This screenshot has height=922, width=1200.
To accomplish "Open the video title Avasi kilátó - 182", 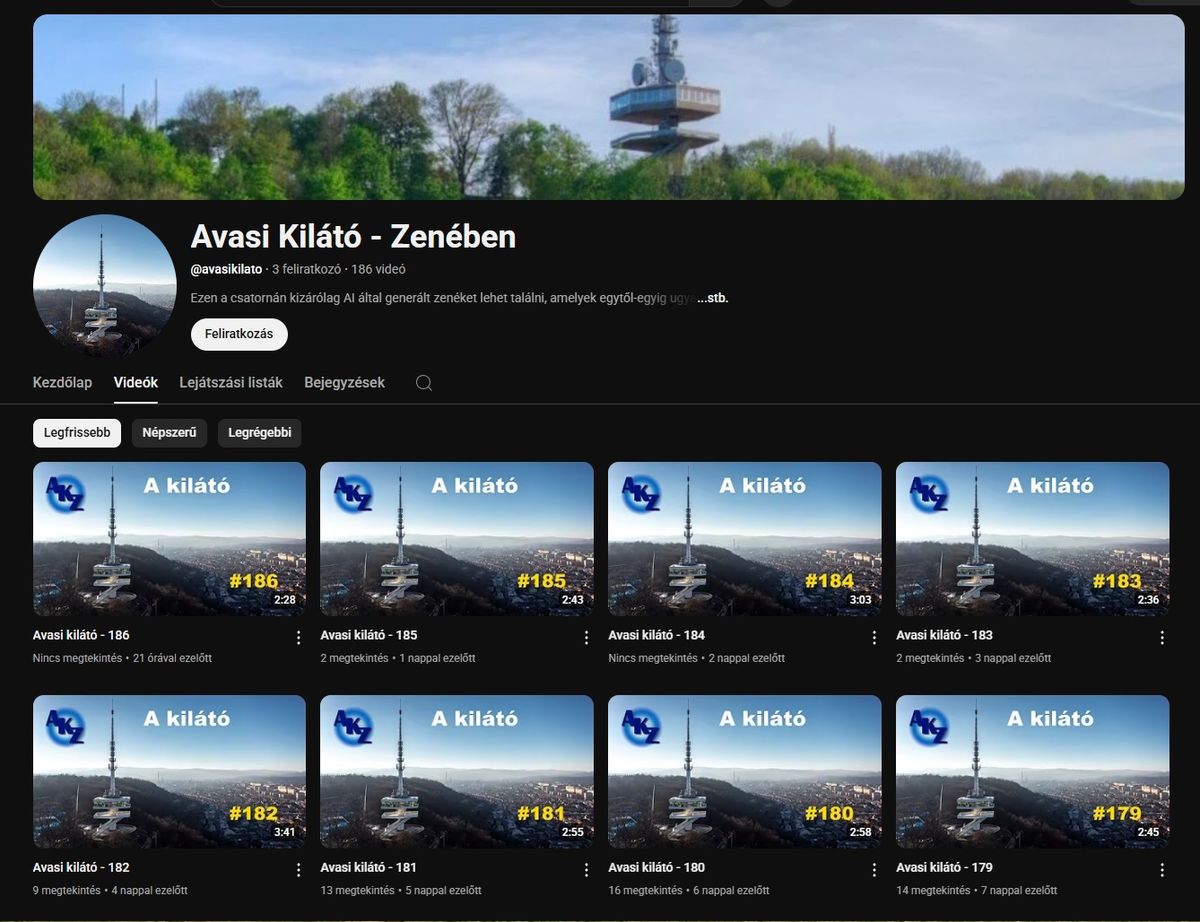I will [x=81, y=867].
